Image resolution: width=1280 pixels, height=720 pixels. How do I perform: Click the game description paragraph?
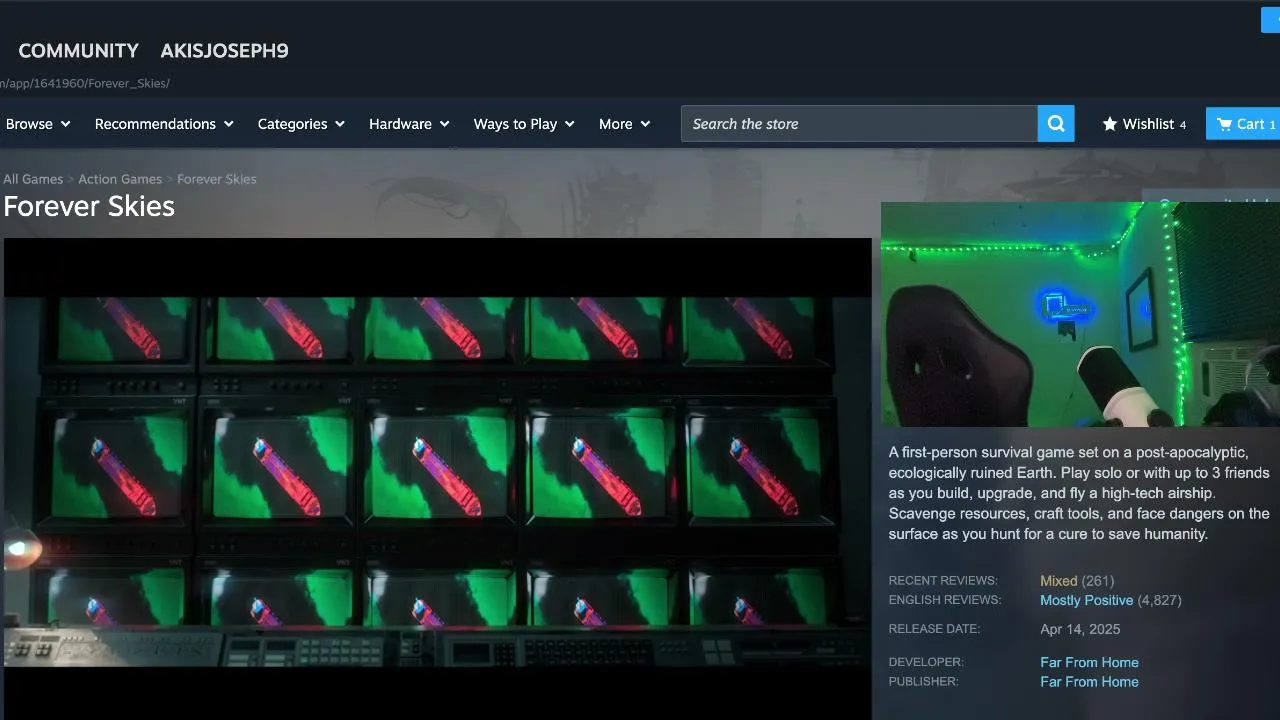pyautogui.click(x=1079, y=493)
